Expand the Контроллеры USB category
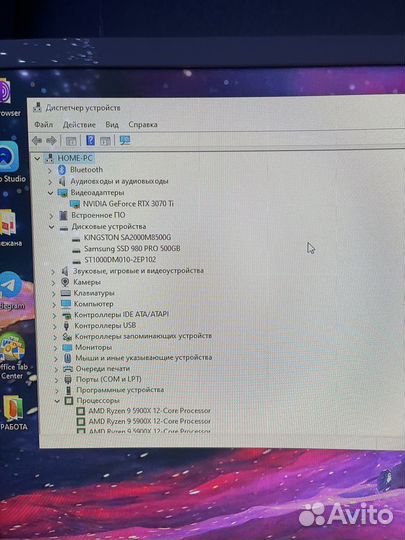Screen dimensions: 405x540 click(x=54, y=326)
